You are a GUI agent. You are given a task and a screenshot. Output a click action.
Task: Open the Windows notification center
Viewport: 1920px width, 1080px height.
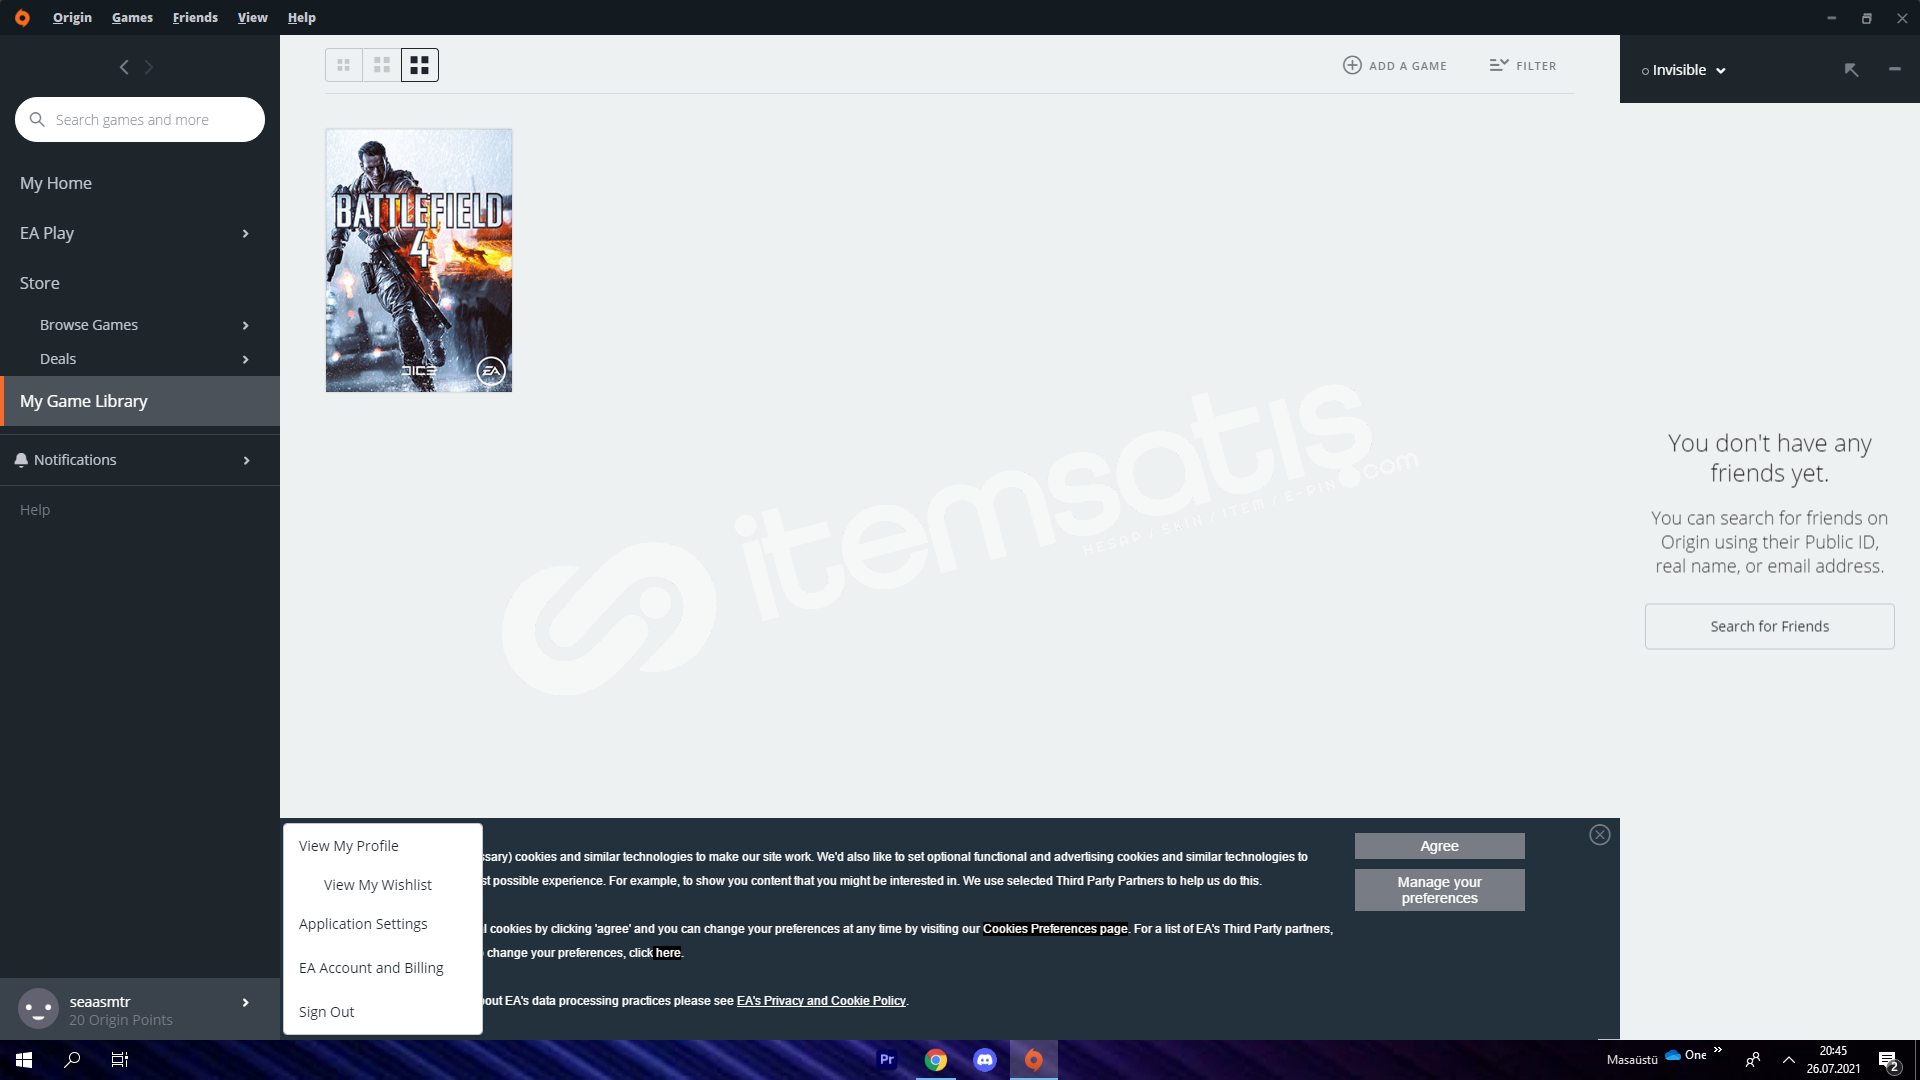coord(1889,1060)
